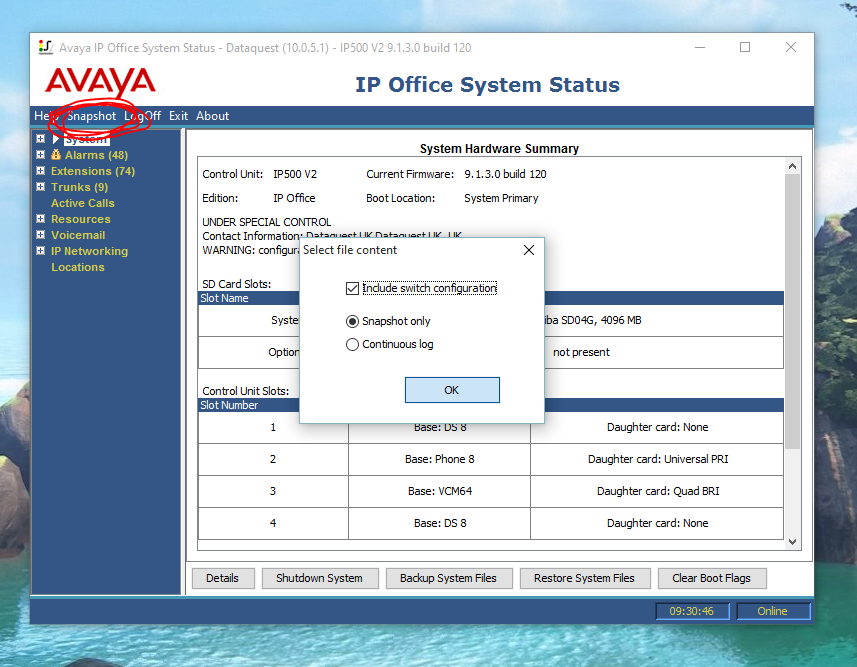The width and height of the screenshot is (857, 667).
Task: Close the Avaya System Status window
Action: [790, 48]
